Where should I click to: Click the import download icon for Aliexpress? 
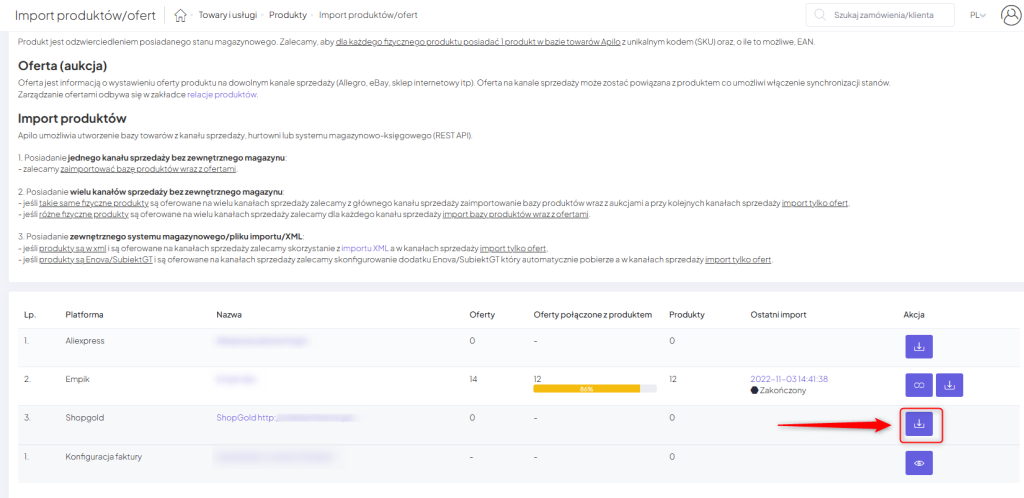coord(919,346)
